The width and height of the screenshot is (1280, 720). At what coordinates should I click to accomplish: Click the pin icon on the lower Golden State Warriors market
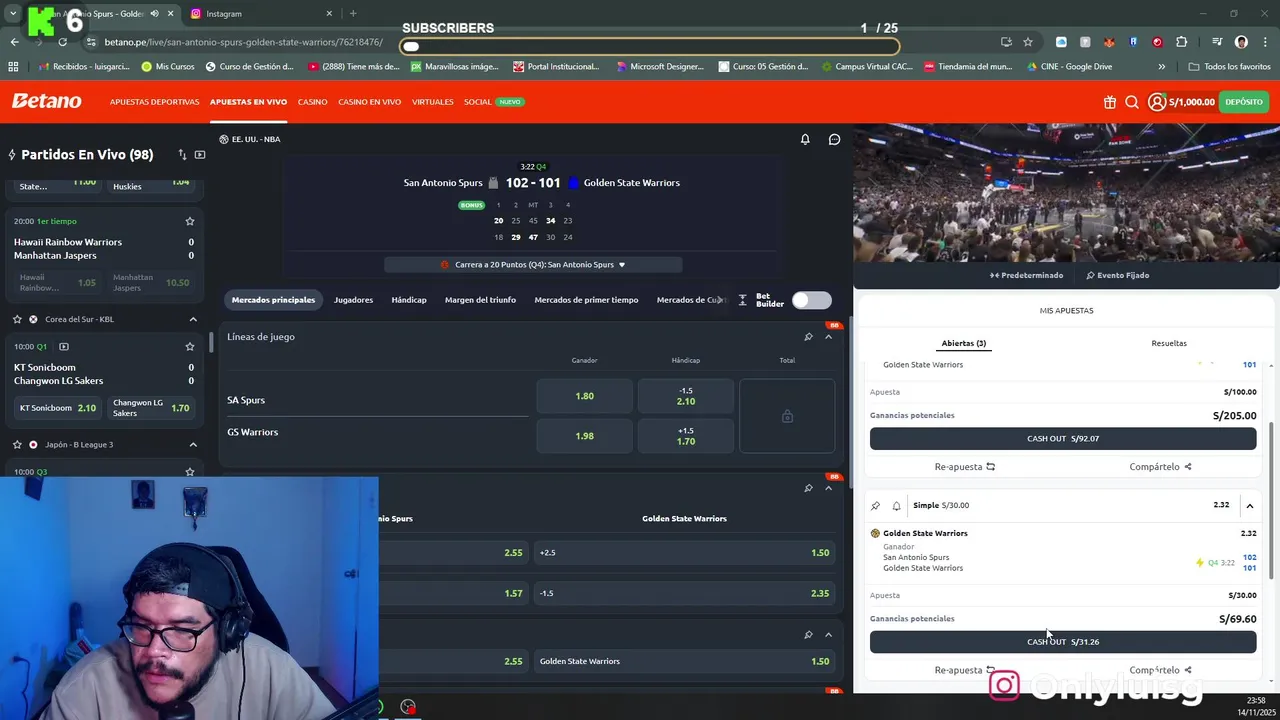pos(808,635)
